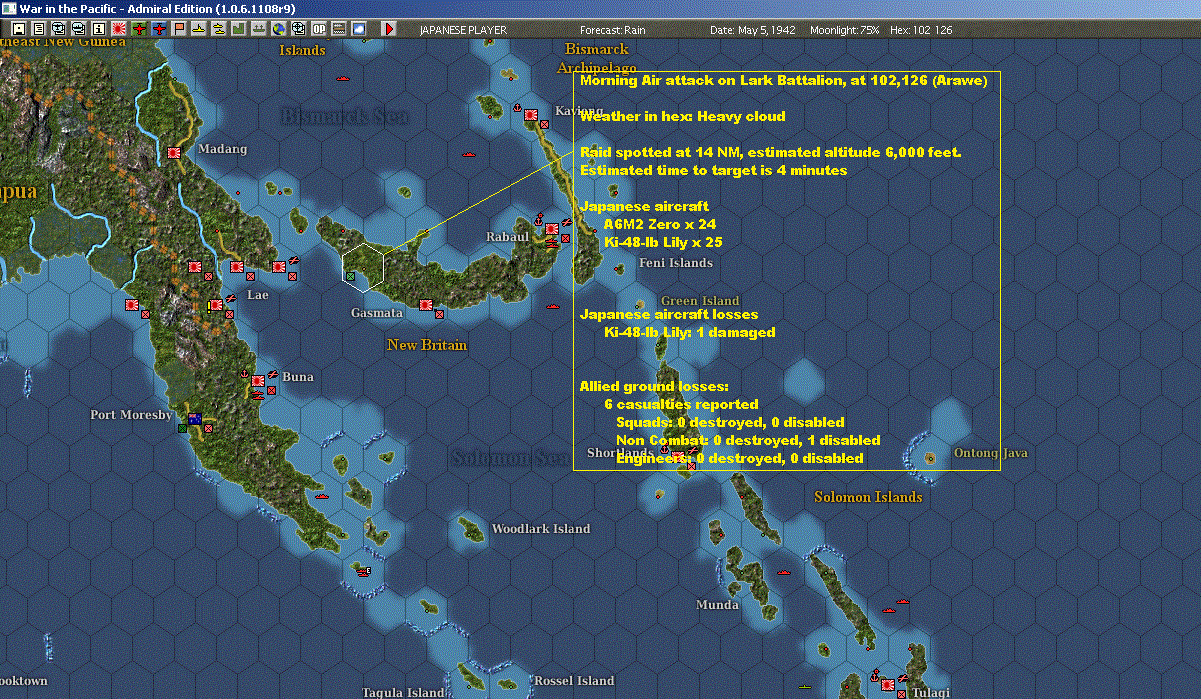Open the document list report icon

click(x=39, y=29)
